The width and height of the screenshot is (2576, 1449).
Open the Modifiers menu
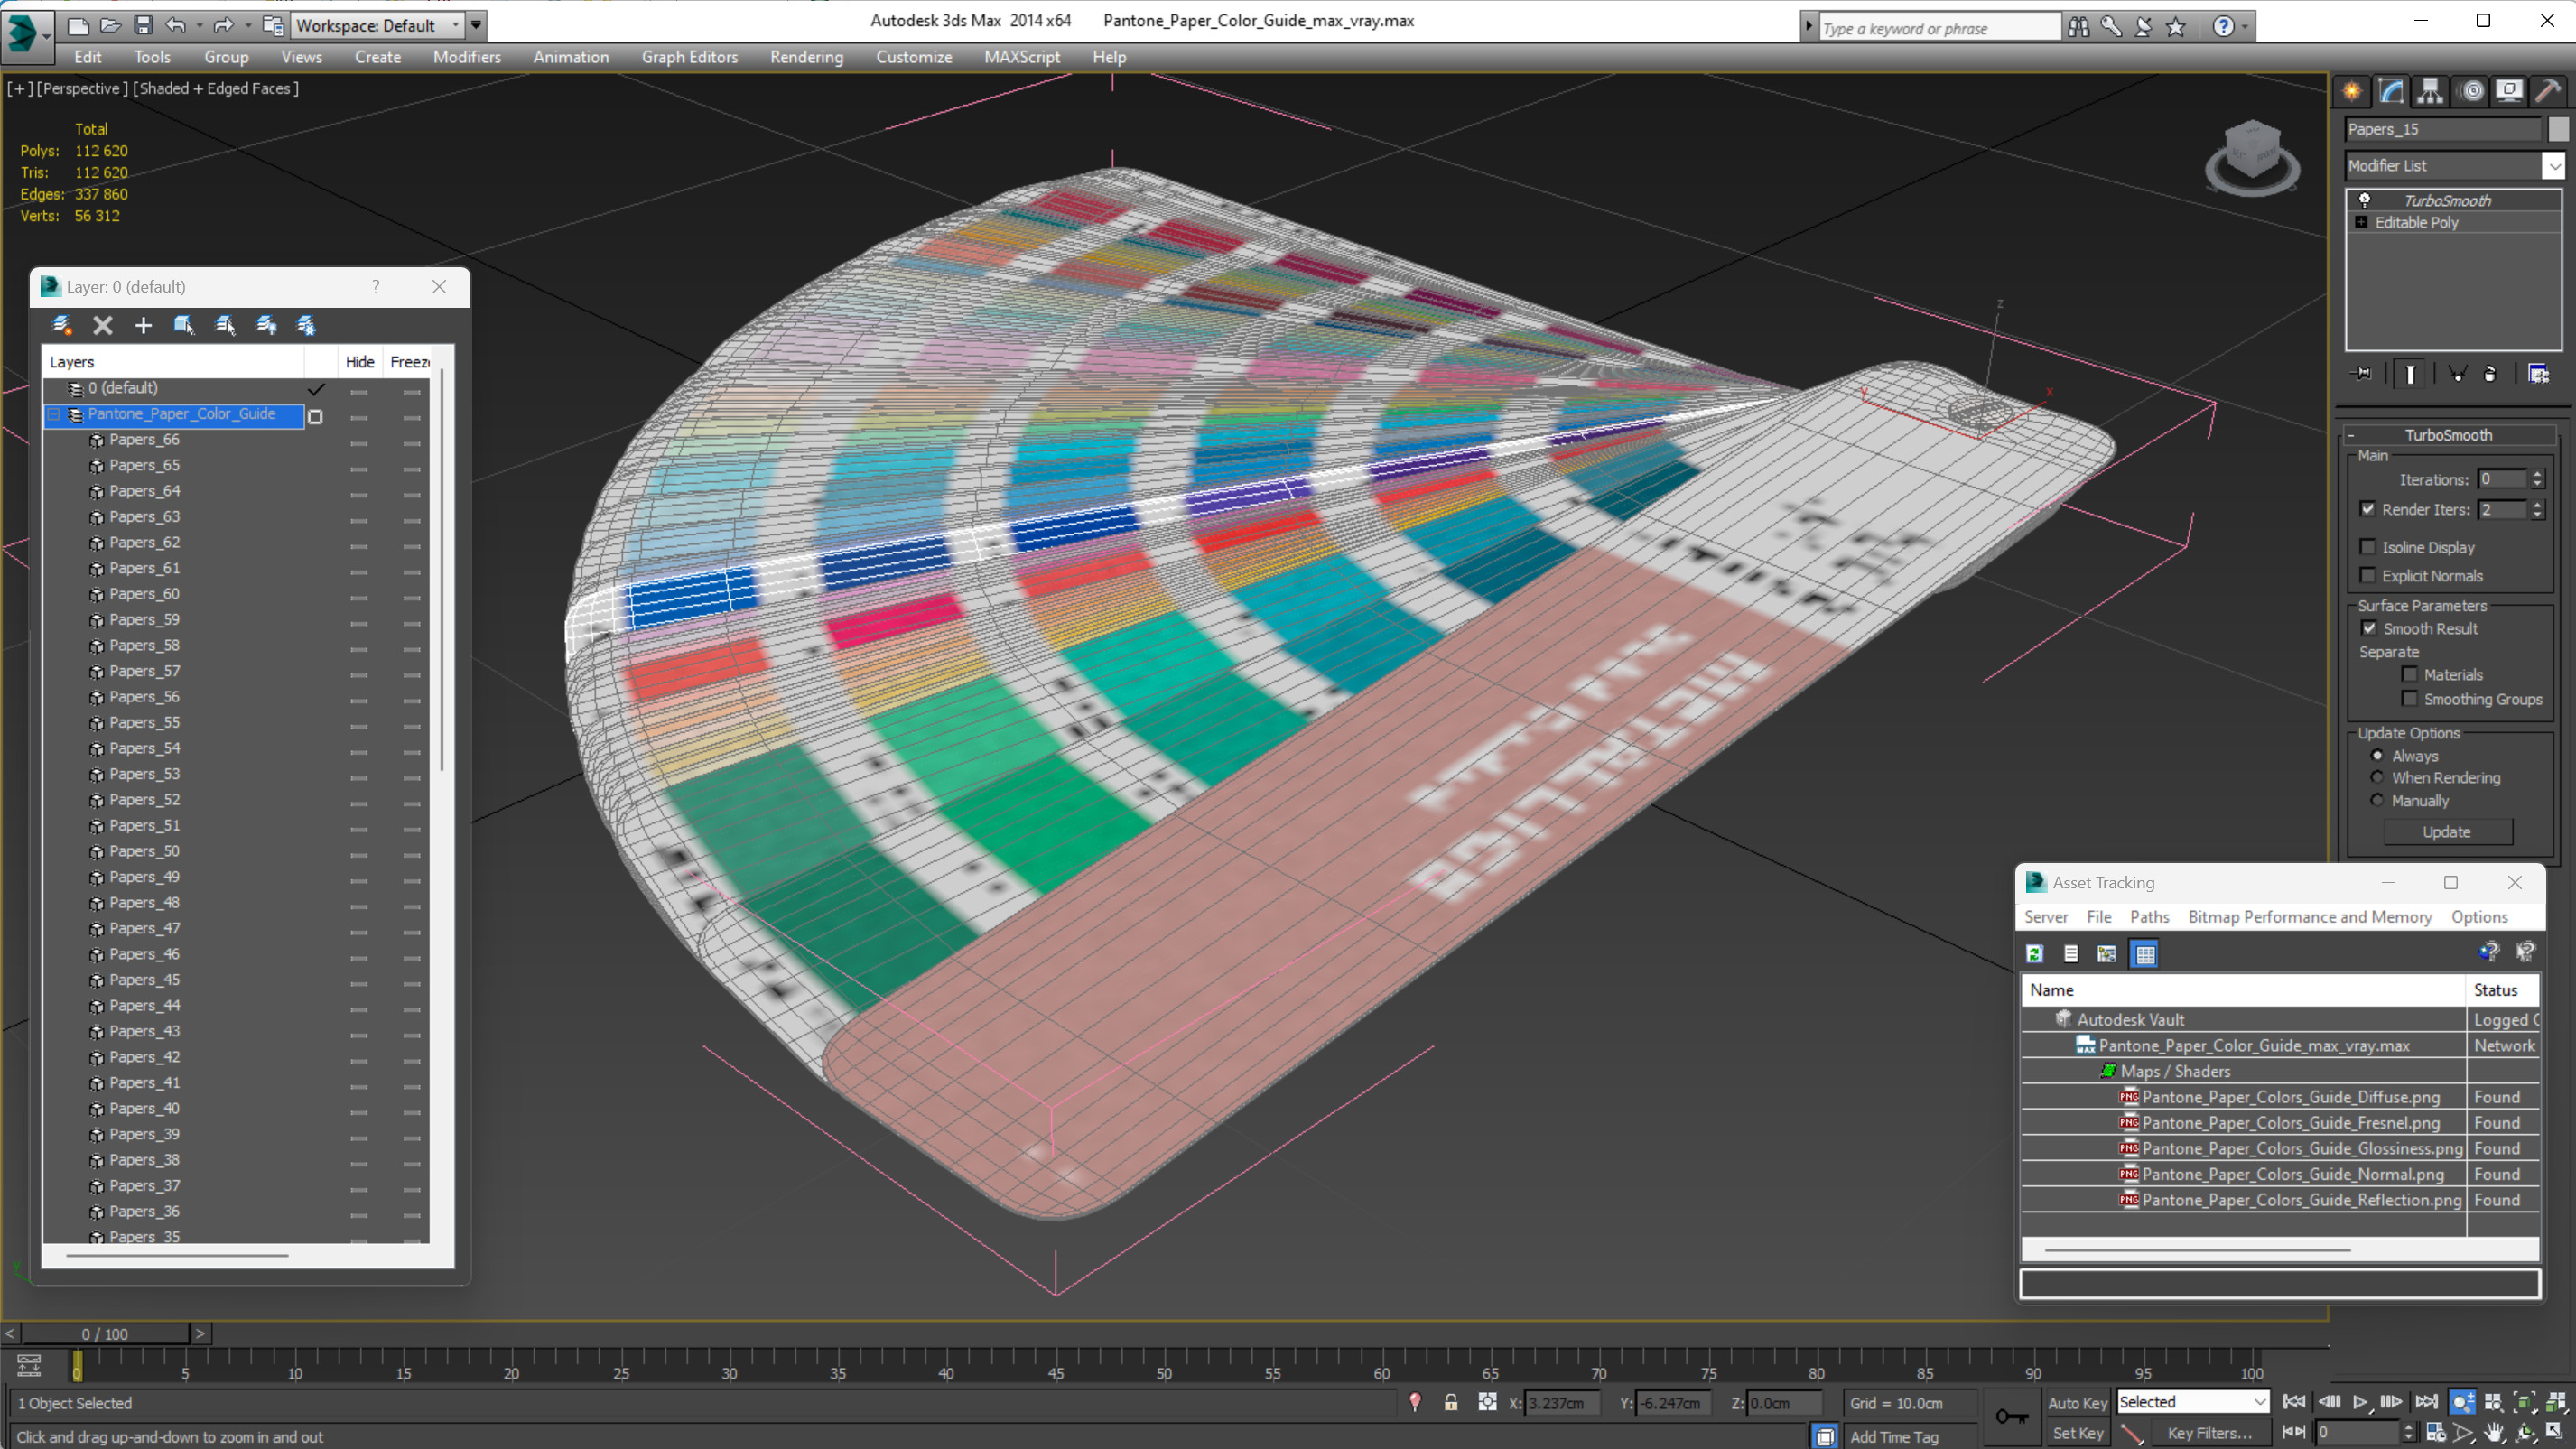(466, 57)
